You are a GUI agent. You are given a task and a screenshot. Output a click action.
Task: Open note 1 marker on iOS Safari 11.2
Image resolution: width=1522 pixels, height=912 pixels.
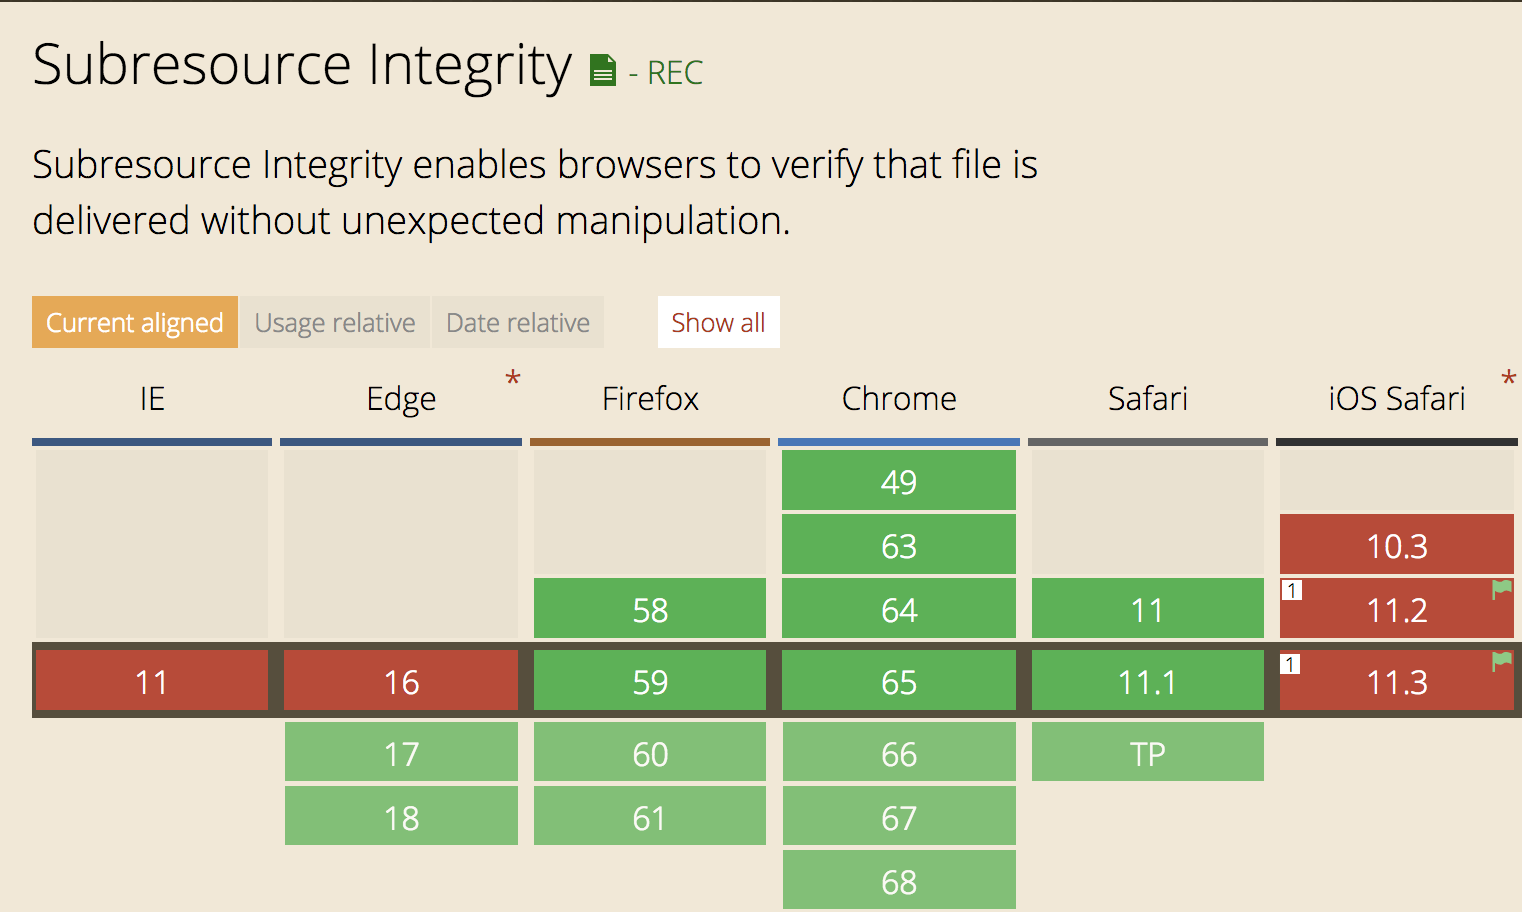click(1292, 590)
